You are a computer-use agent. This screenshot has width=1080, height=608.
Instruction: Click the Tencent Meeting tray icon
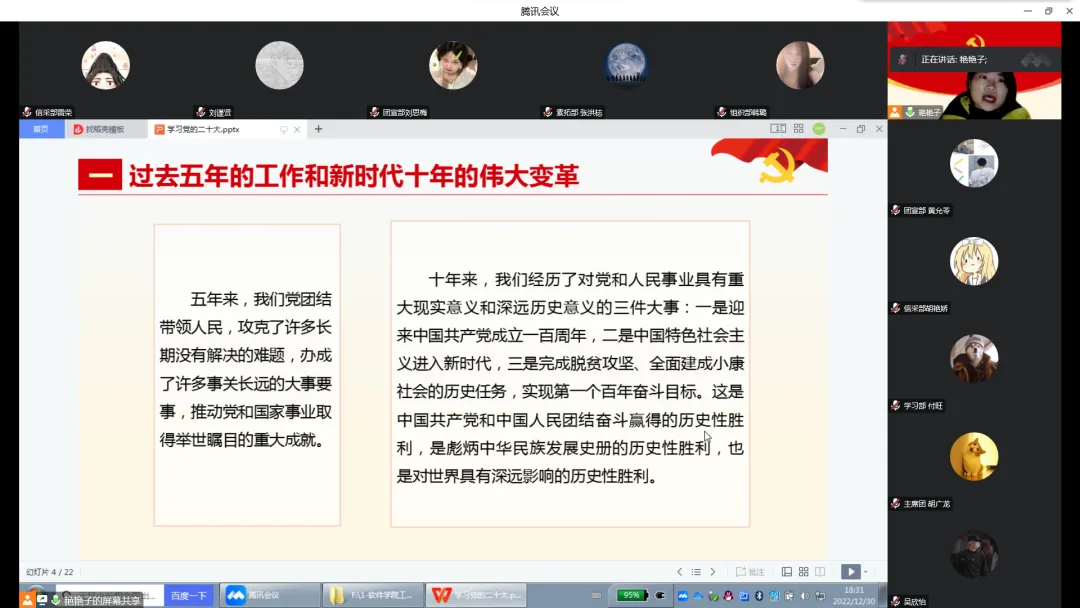click(x=683, y=596)
